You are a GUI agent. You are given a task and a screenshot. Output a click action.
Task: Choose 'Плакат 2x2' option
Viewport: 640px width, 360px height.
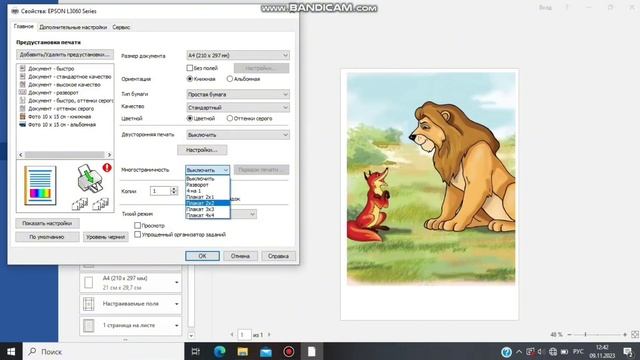point(208,203)
